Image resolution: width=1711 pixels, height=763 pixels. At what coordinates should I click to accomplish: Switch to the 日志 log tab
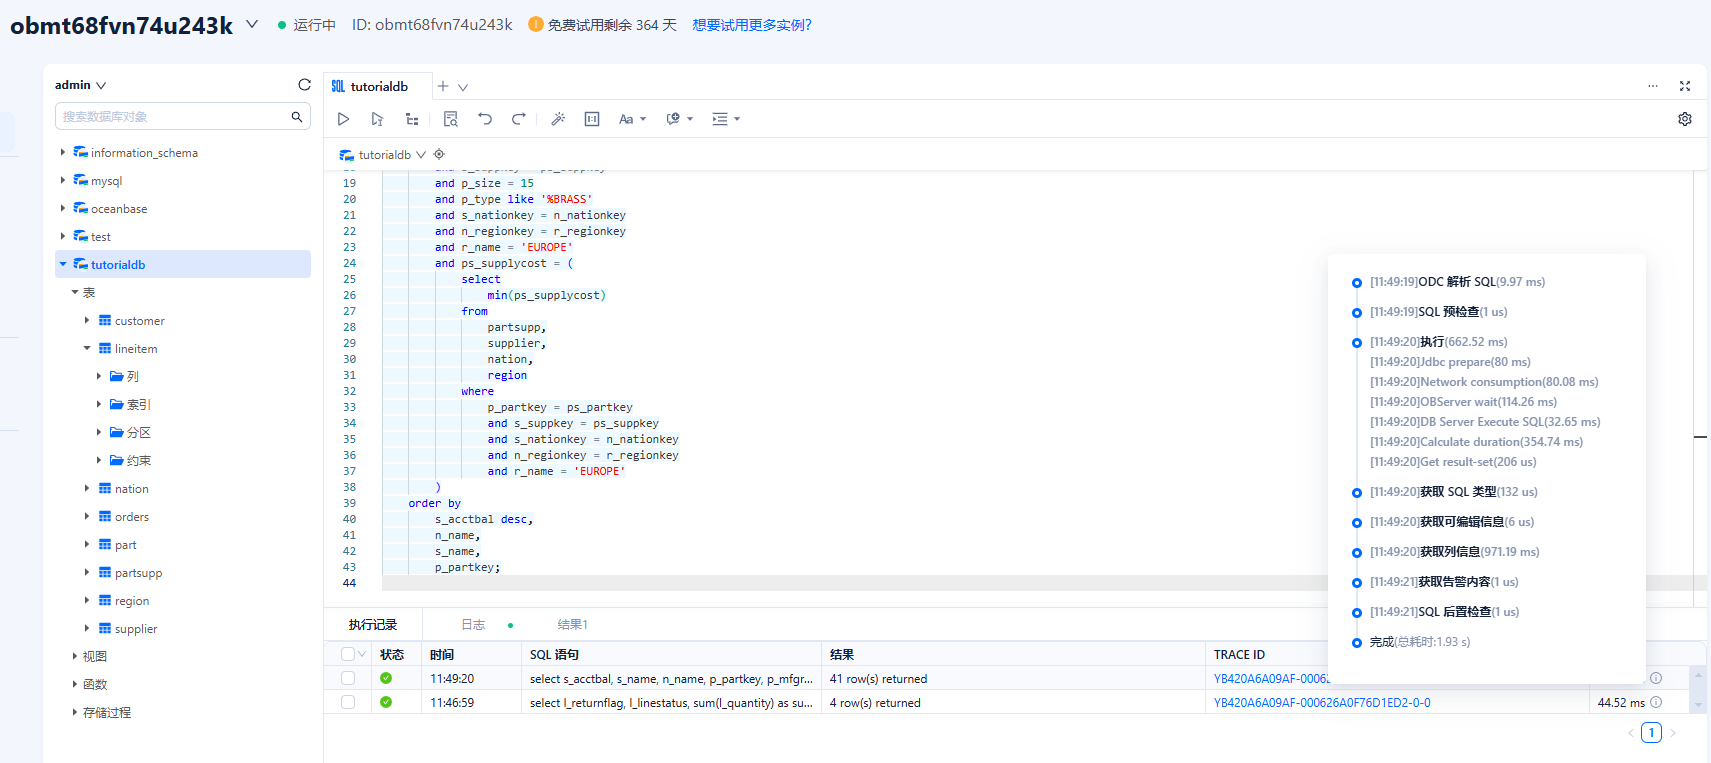(473, 625)
